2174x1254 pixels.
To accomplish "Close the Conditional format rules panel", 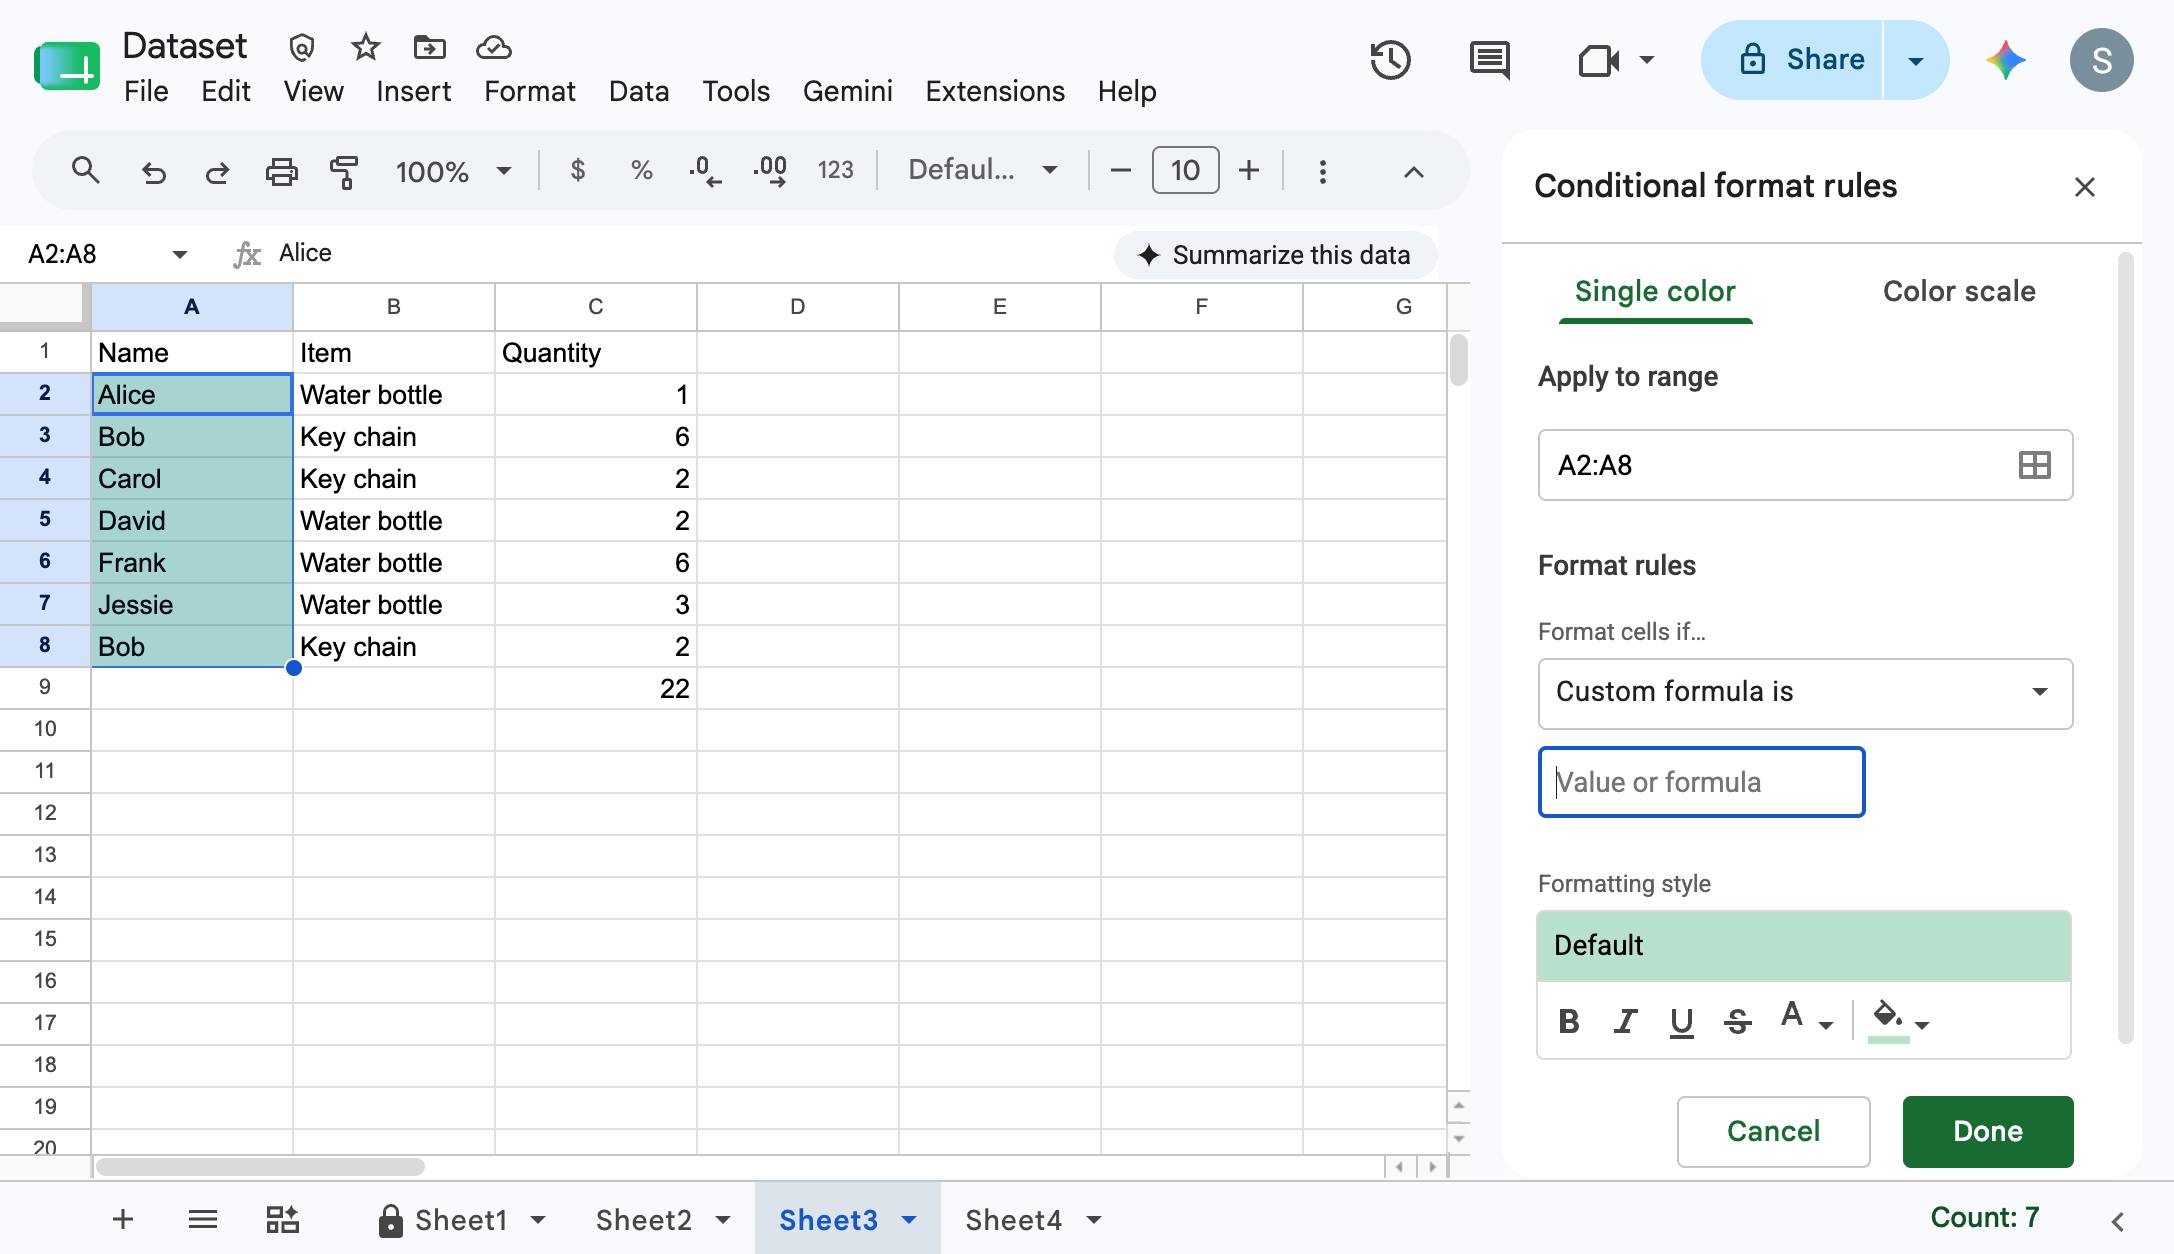I will pos(2085,187).
